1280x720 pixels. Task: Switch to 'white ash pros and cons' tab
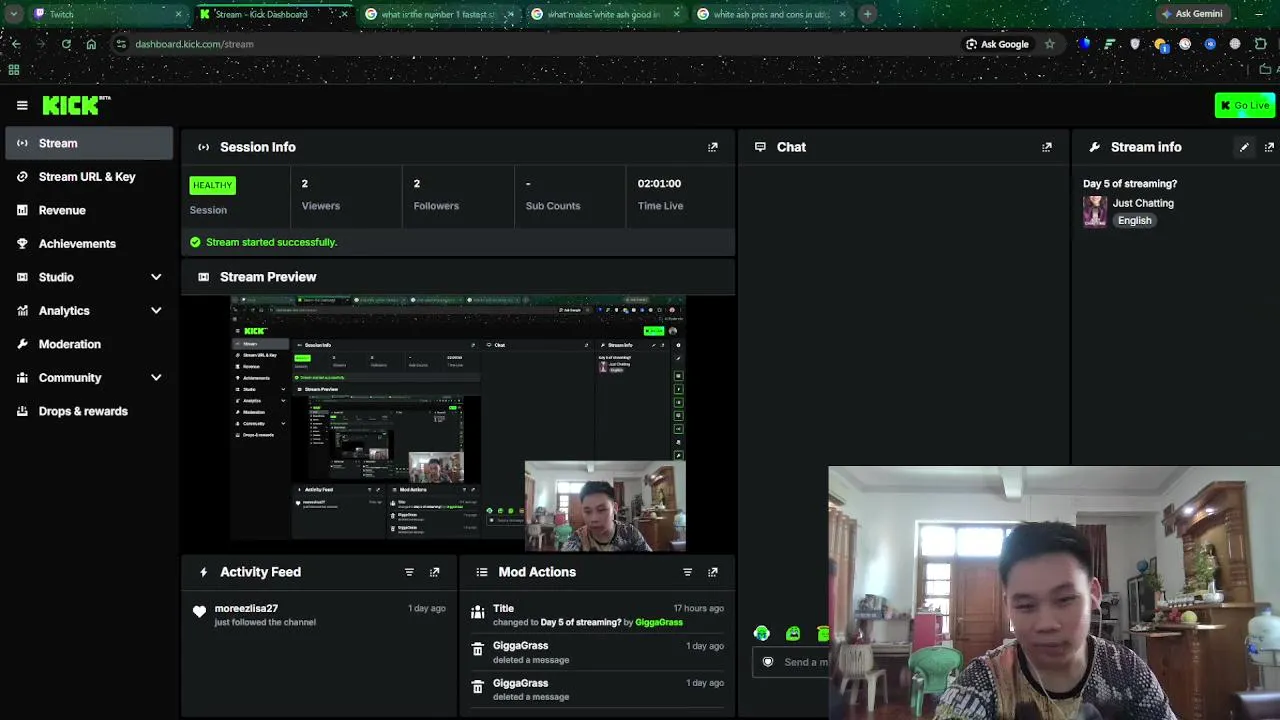click(770, 14)
